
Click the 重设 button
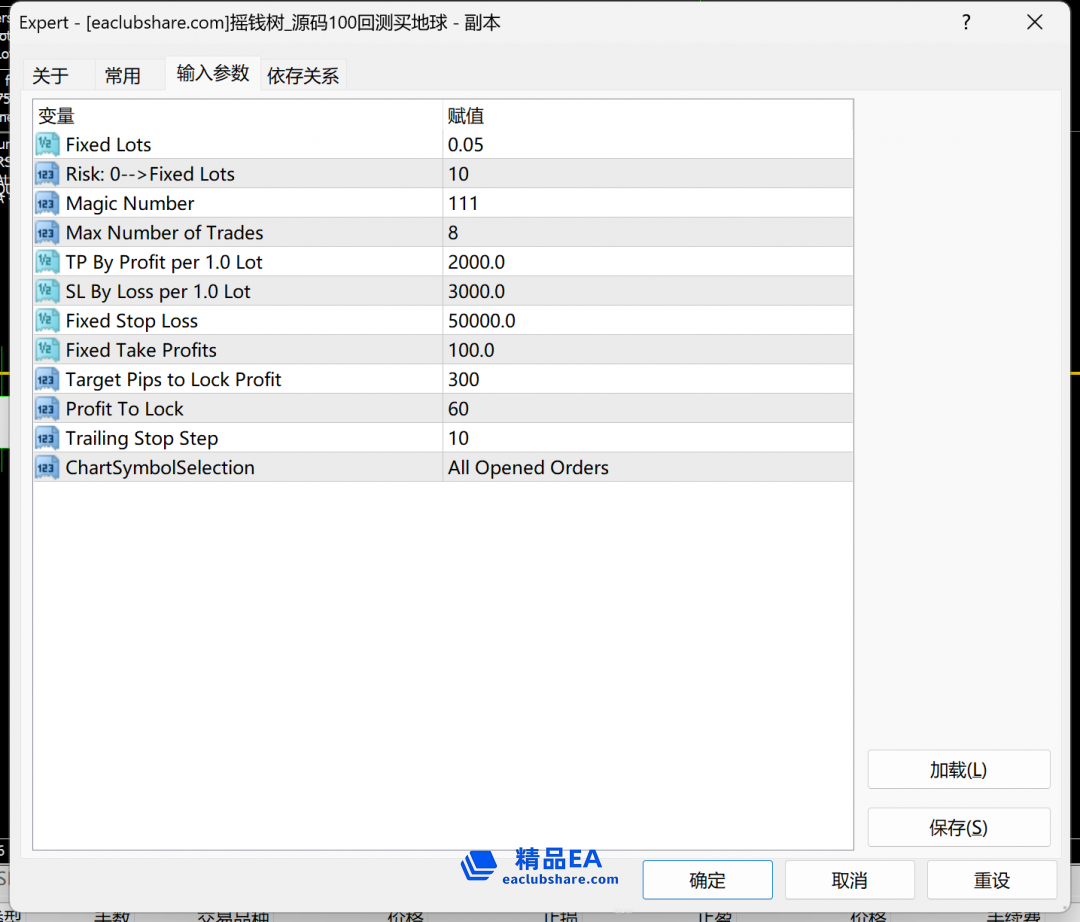[x=991, y=880]
